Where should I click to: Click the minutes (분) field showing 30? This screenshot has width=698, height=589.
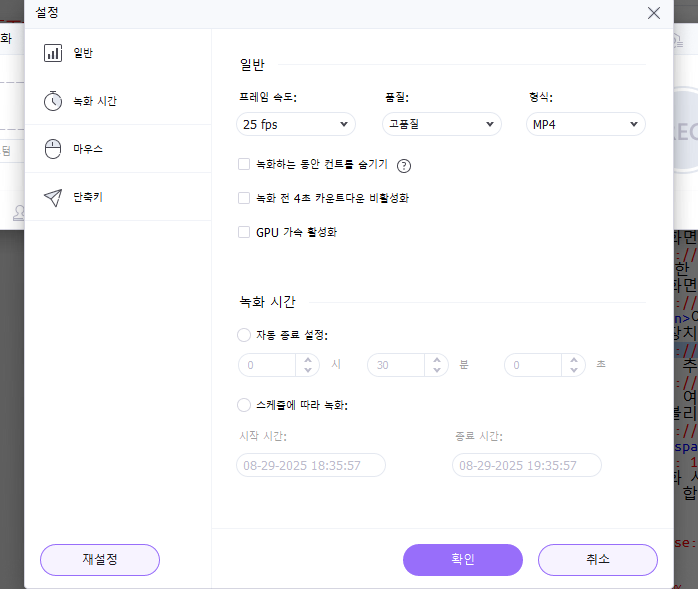396,365
